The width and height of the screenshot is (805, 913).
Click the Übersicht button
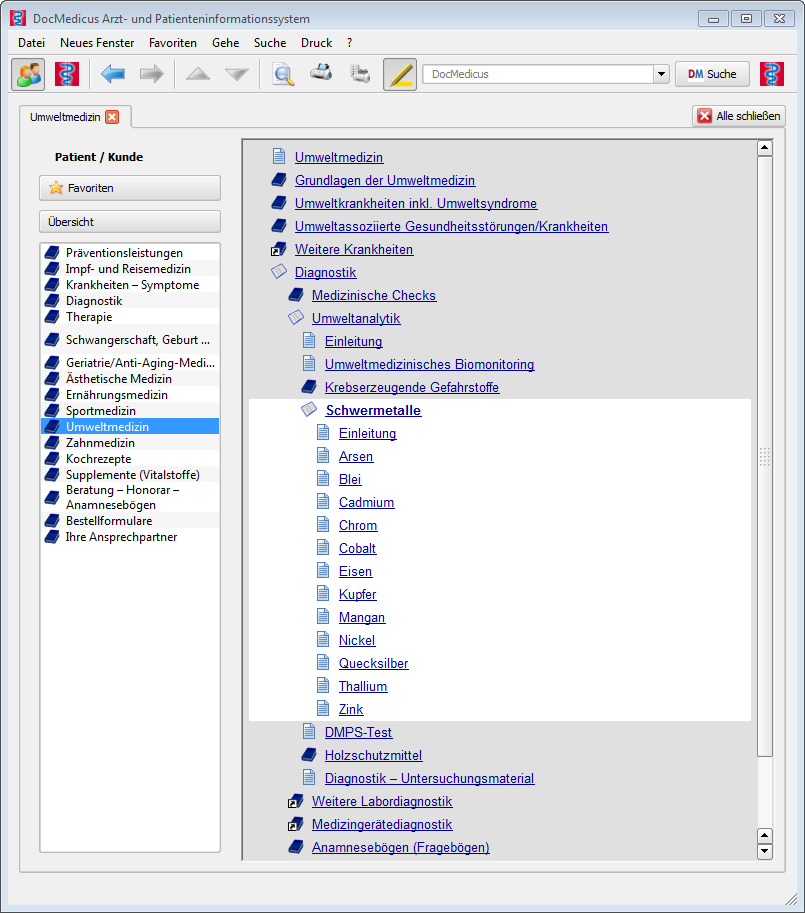pyautogui.click(x=130, y=222)
